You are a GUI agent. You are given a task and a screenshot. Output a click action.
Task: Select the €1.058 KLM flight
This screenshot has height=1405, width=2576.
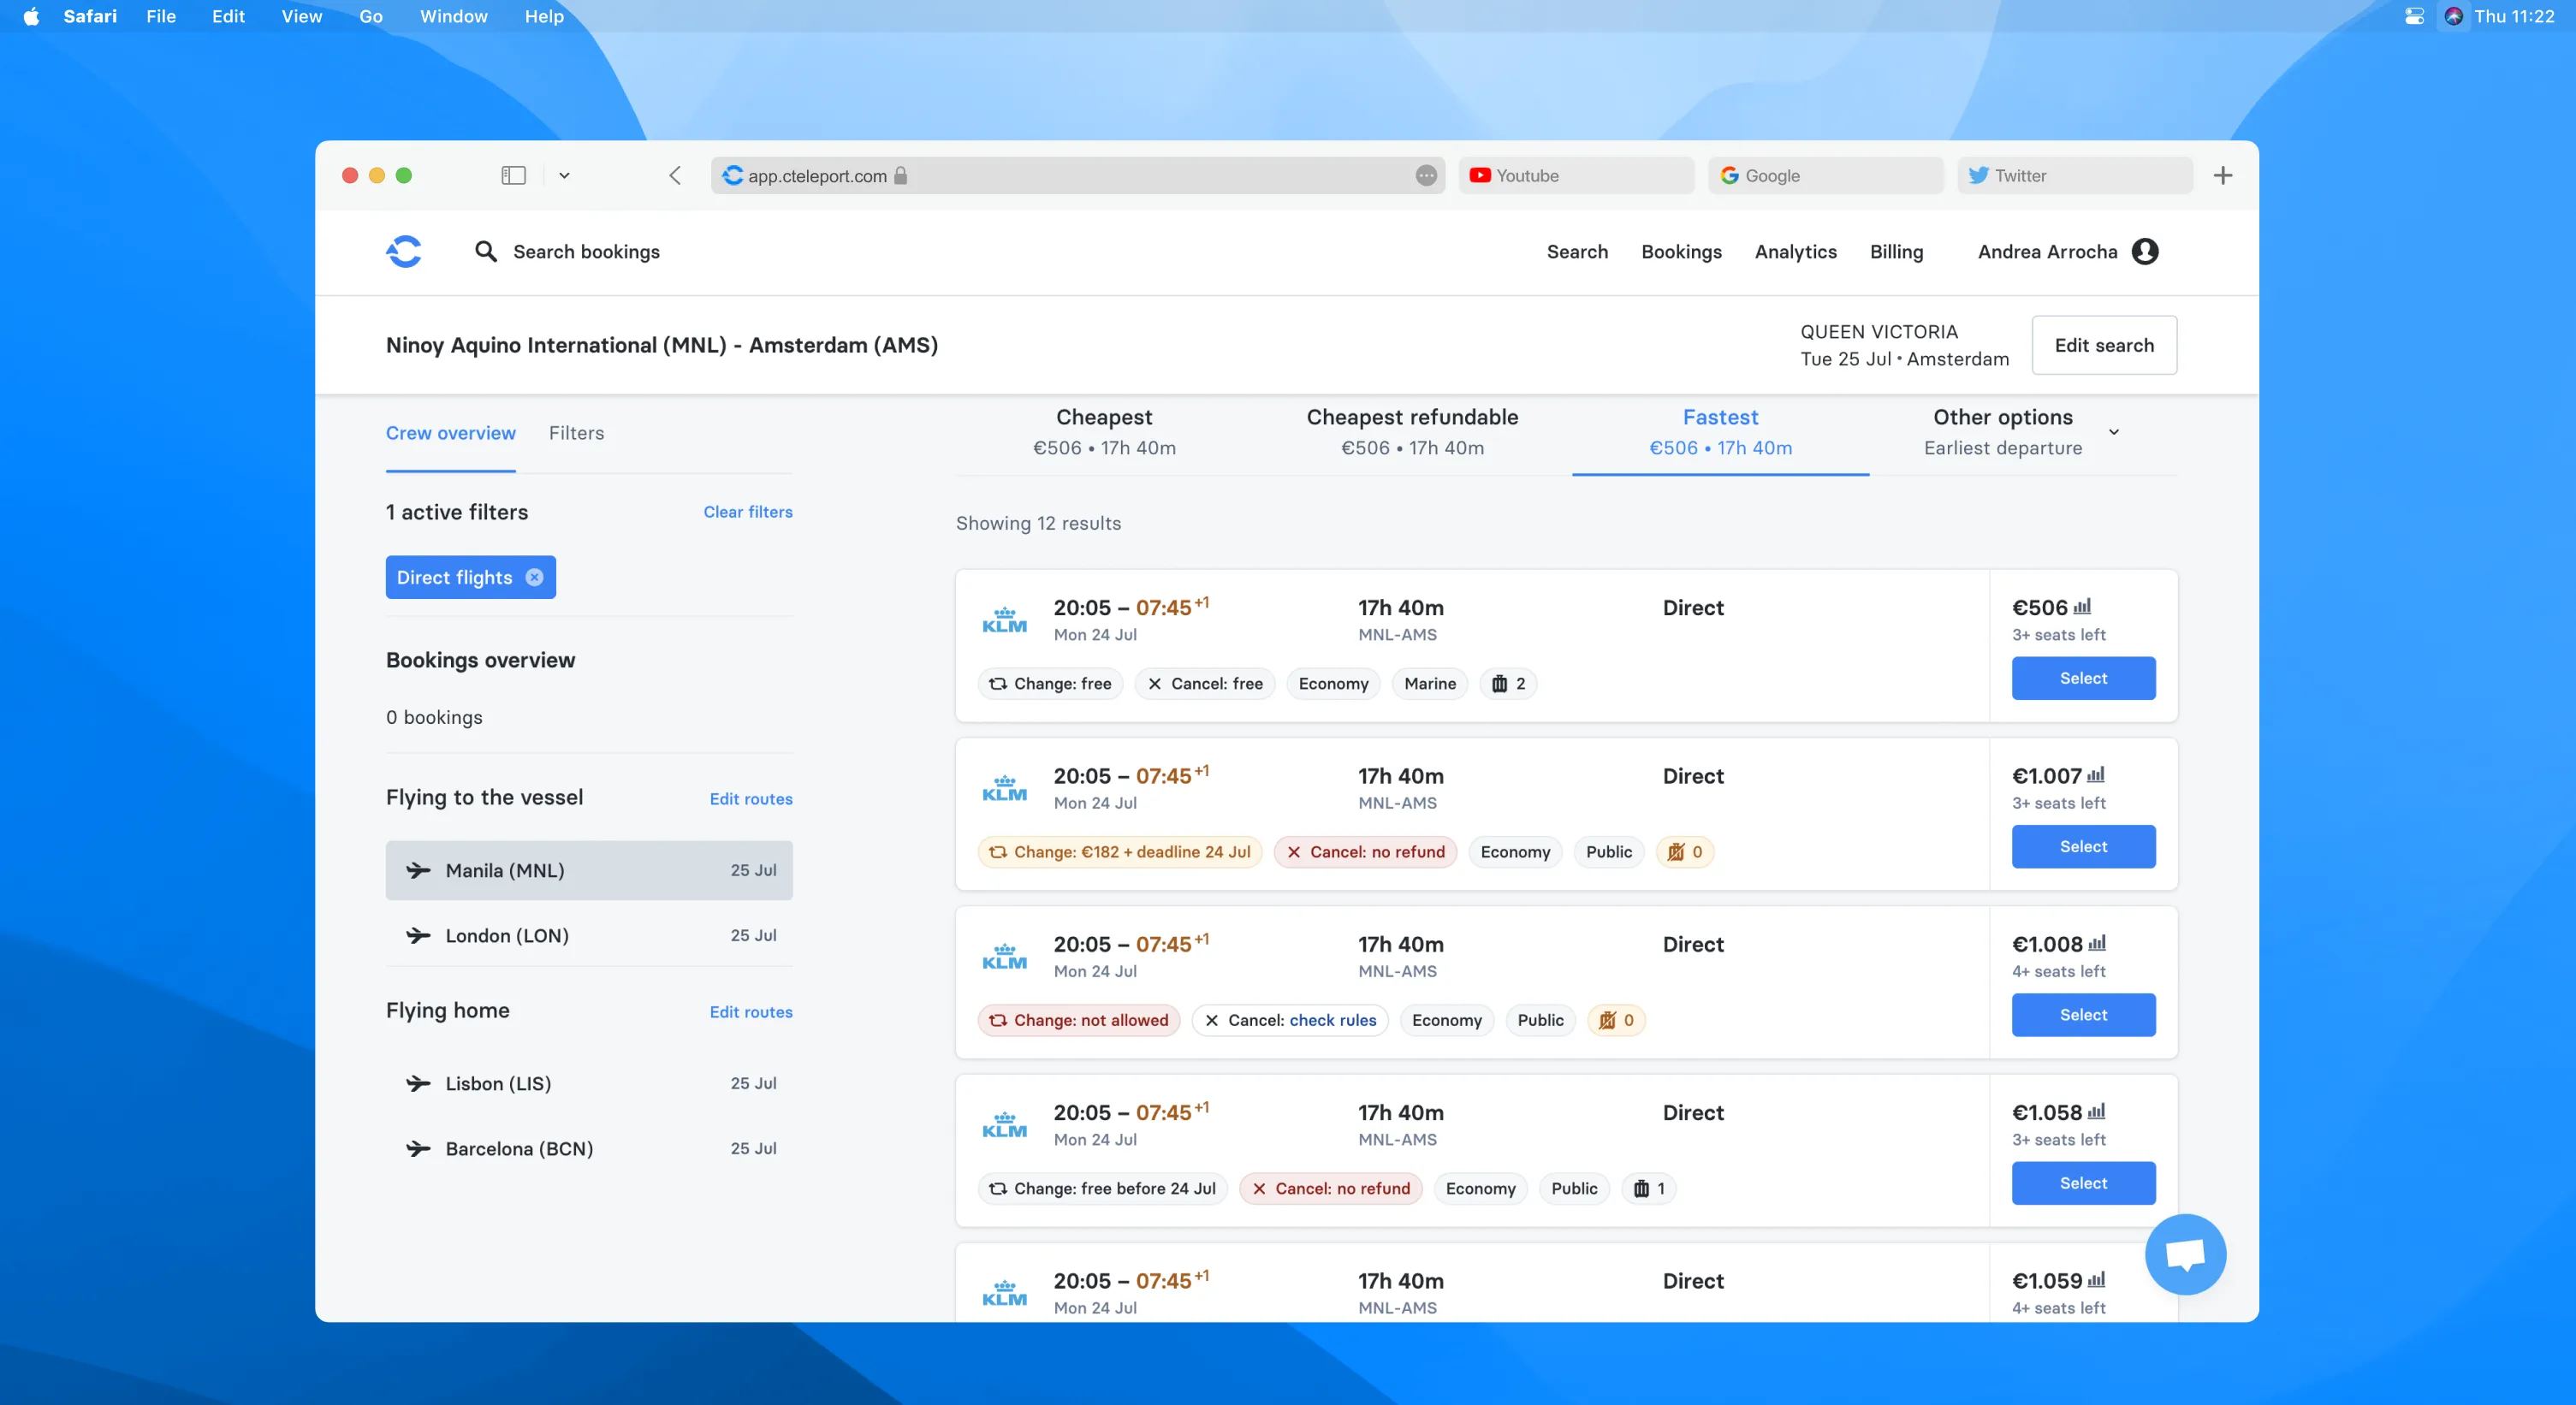[2083, 1182]
